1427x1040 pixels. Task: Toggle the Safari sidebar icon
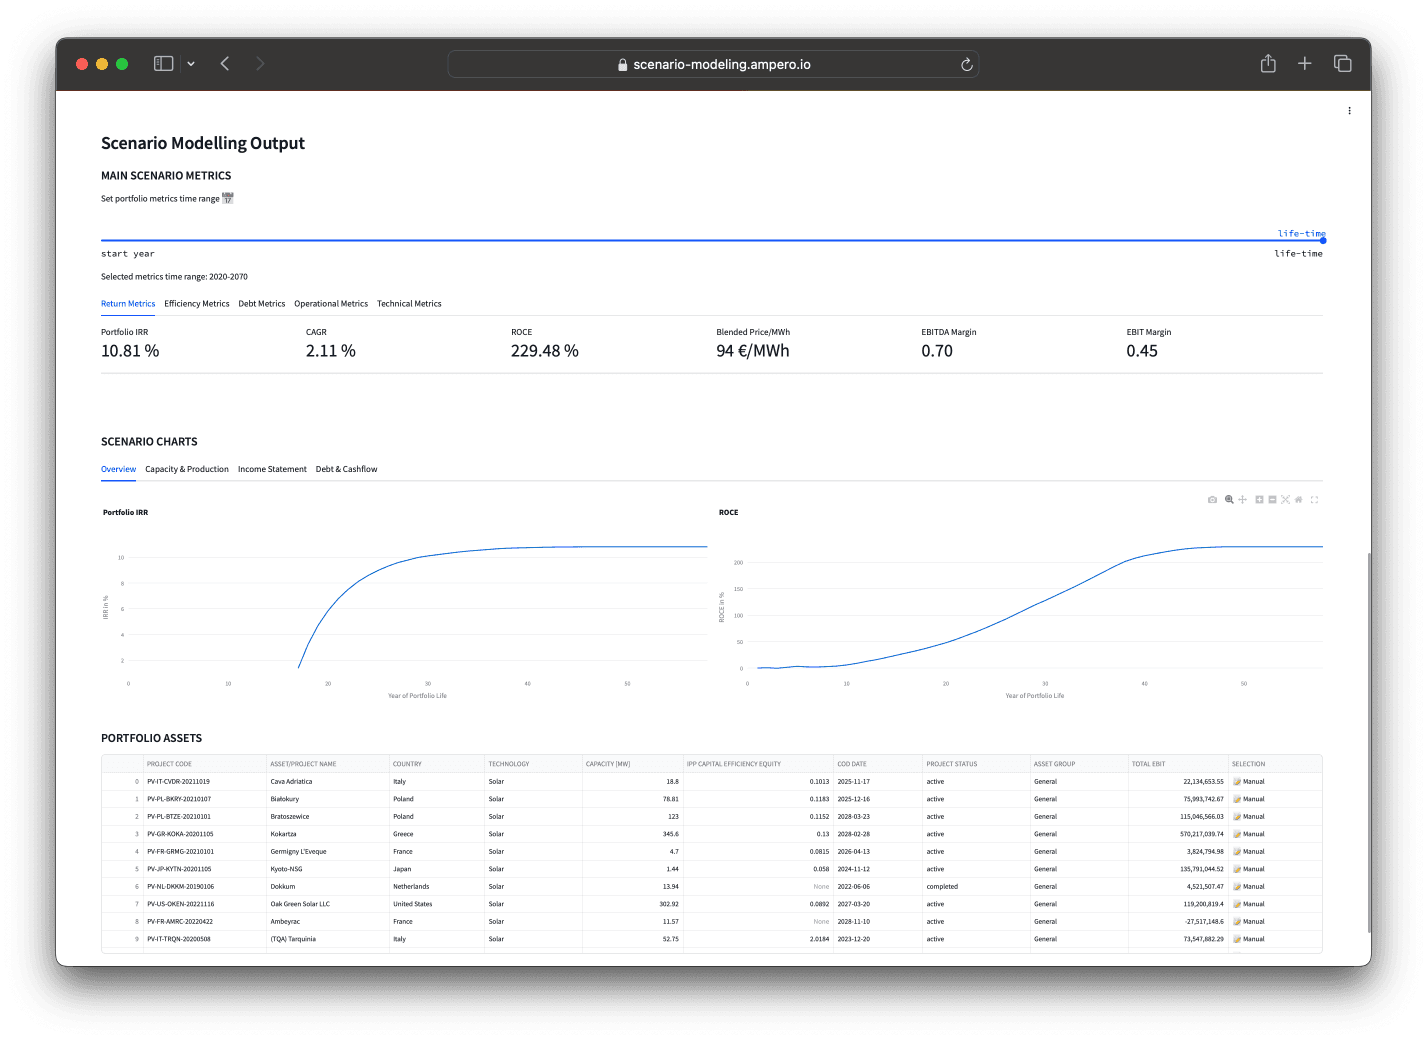pos(163,64)
